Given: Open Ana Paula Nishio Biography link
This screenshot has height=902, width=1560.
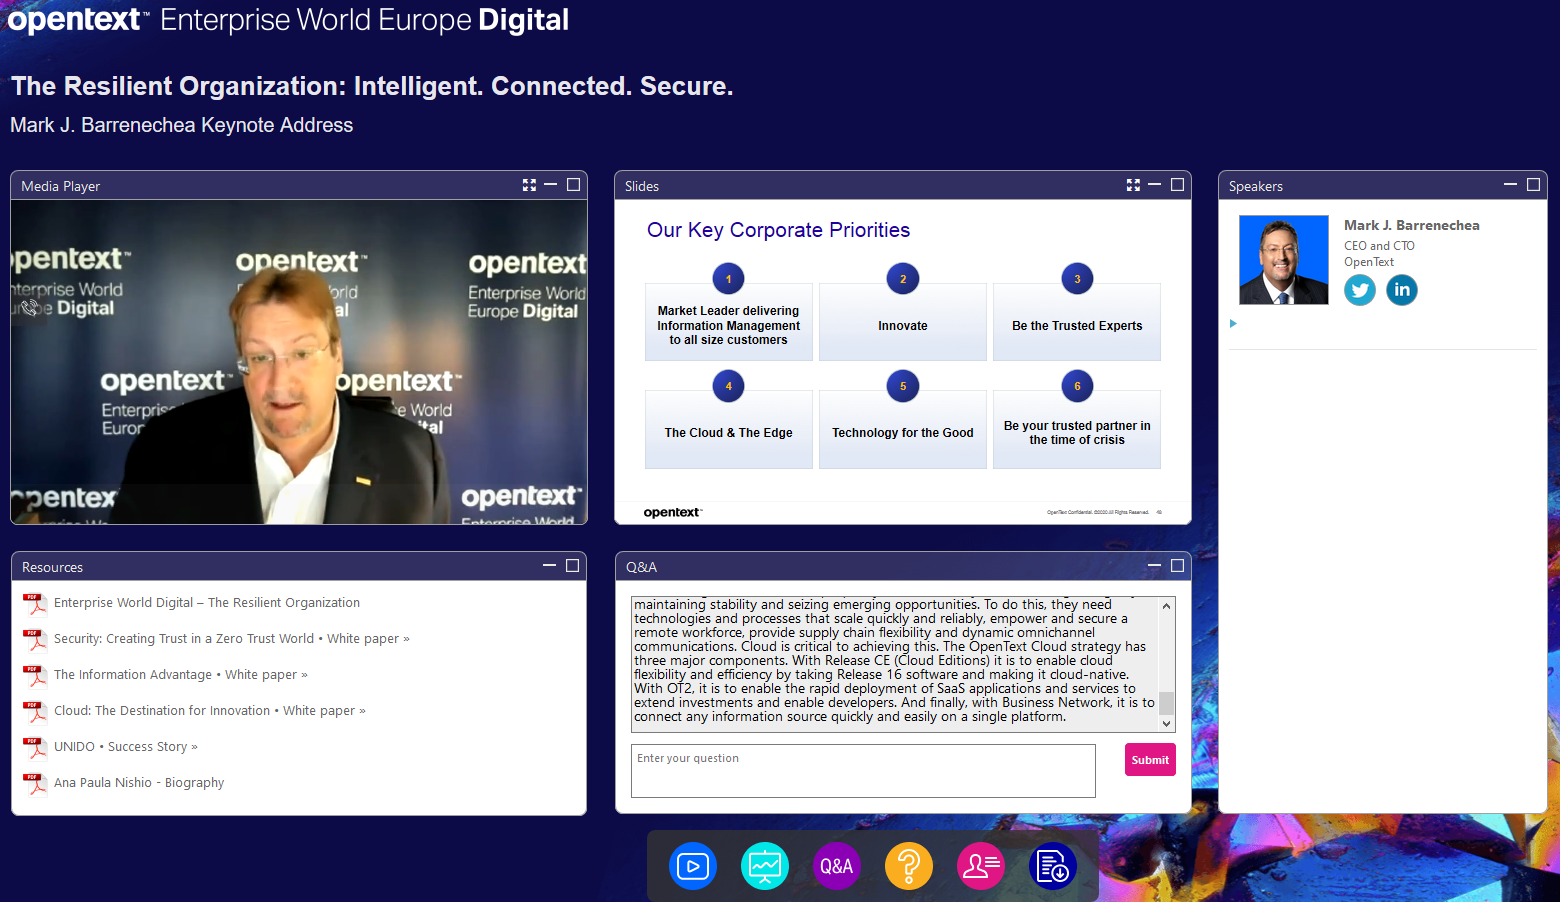Looking at the screenshot, I should [x=139, y=782].
